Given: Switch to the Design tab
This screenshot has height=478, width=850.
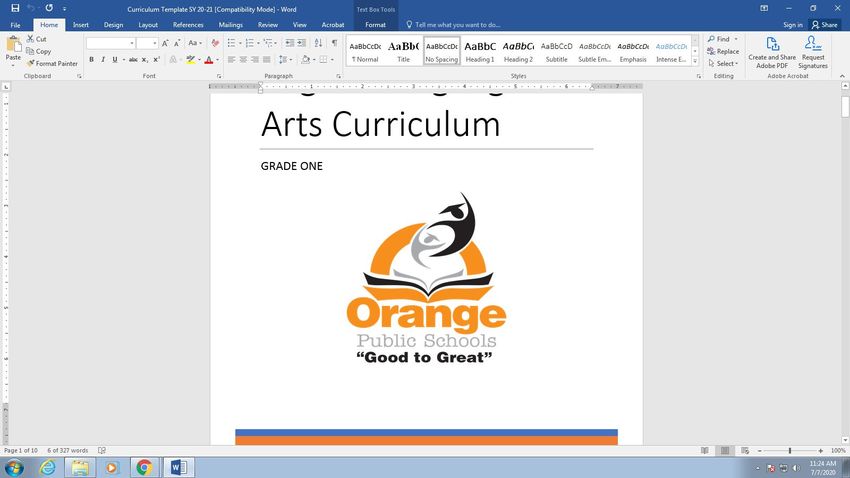Looking at the screenshot, I should pyautogui.click(x=113, y=25).
